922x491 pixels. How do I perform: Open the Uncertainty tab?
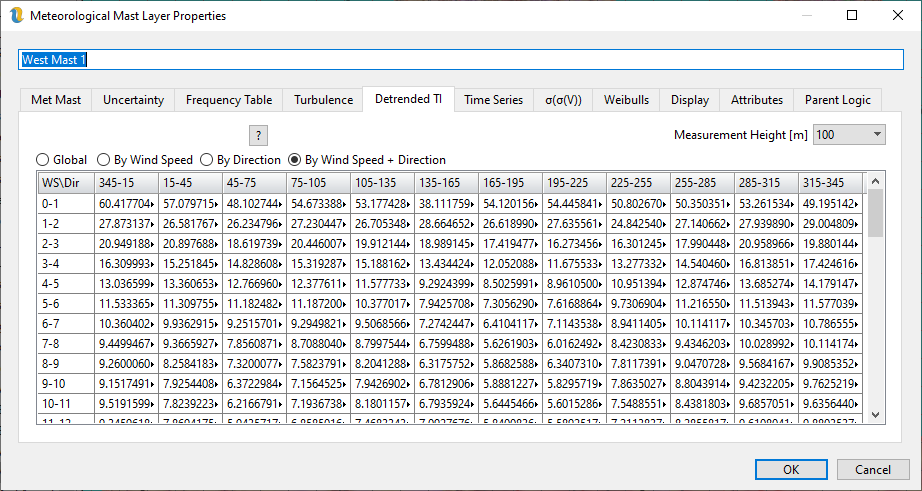tap(134, 100)
